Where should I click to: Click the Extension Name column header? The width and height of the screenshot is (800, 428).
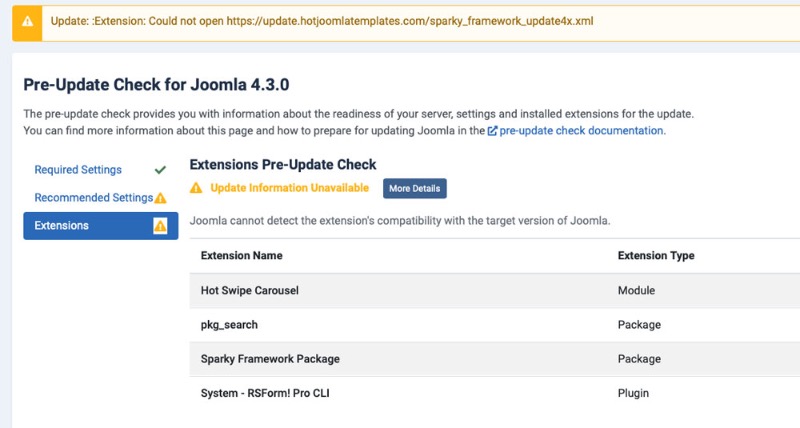point(241,256)
